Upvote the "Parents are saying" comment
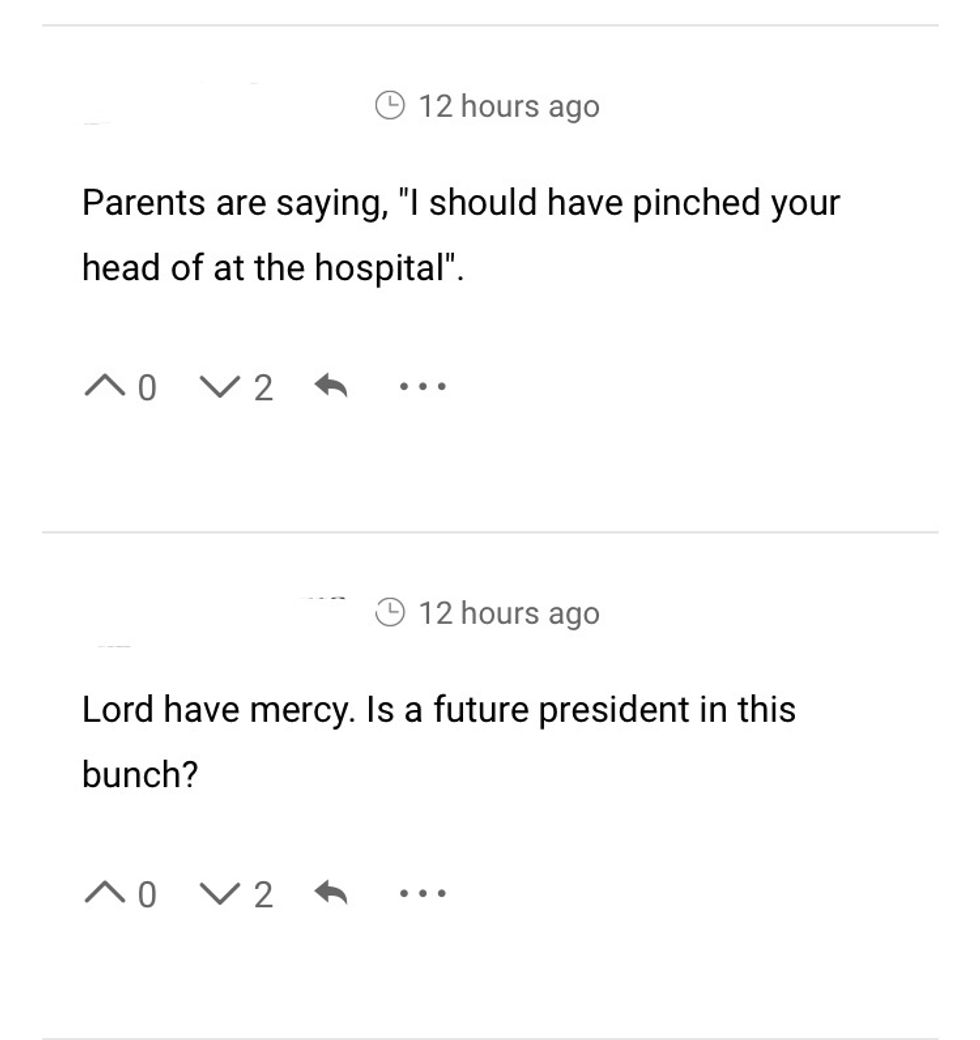The height and width of the screenshot is (1040, 980). point(108,386)
